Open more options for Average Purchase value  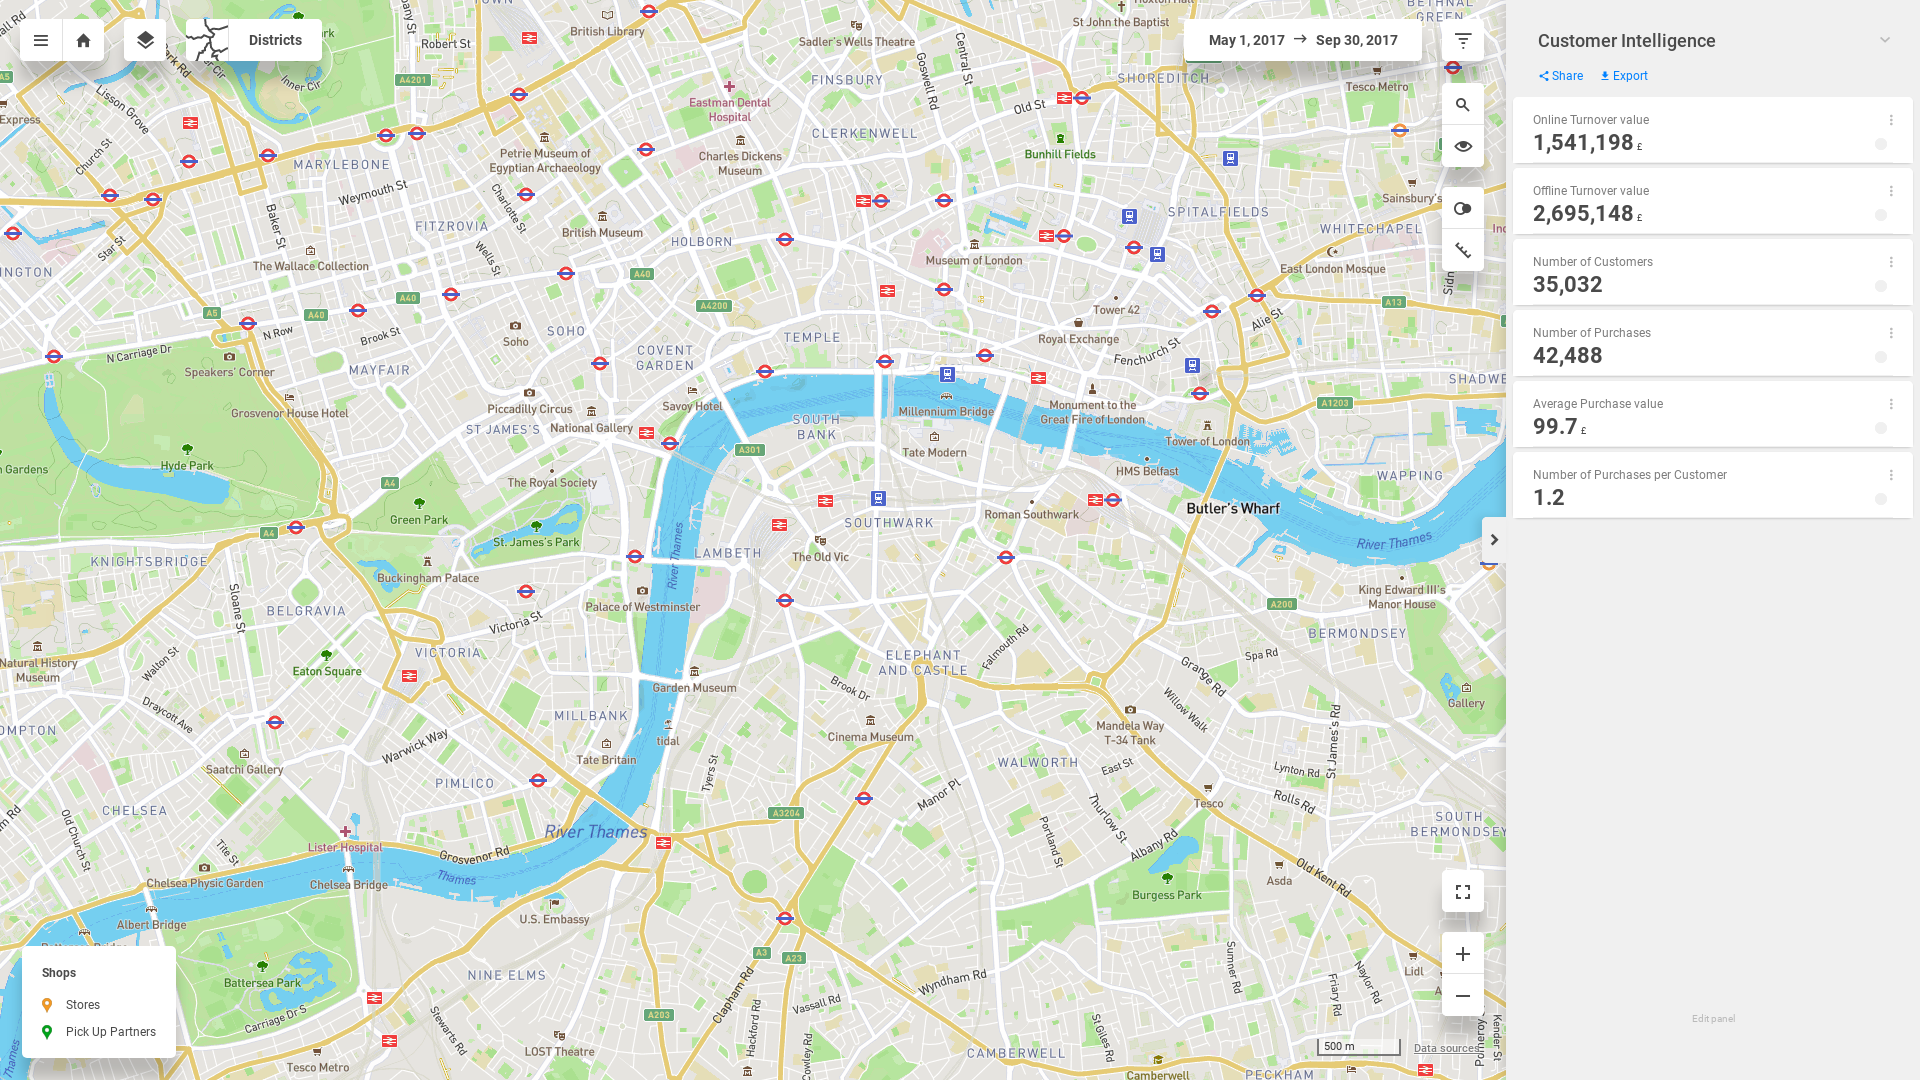[x=1891, y=404]
